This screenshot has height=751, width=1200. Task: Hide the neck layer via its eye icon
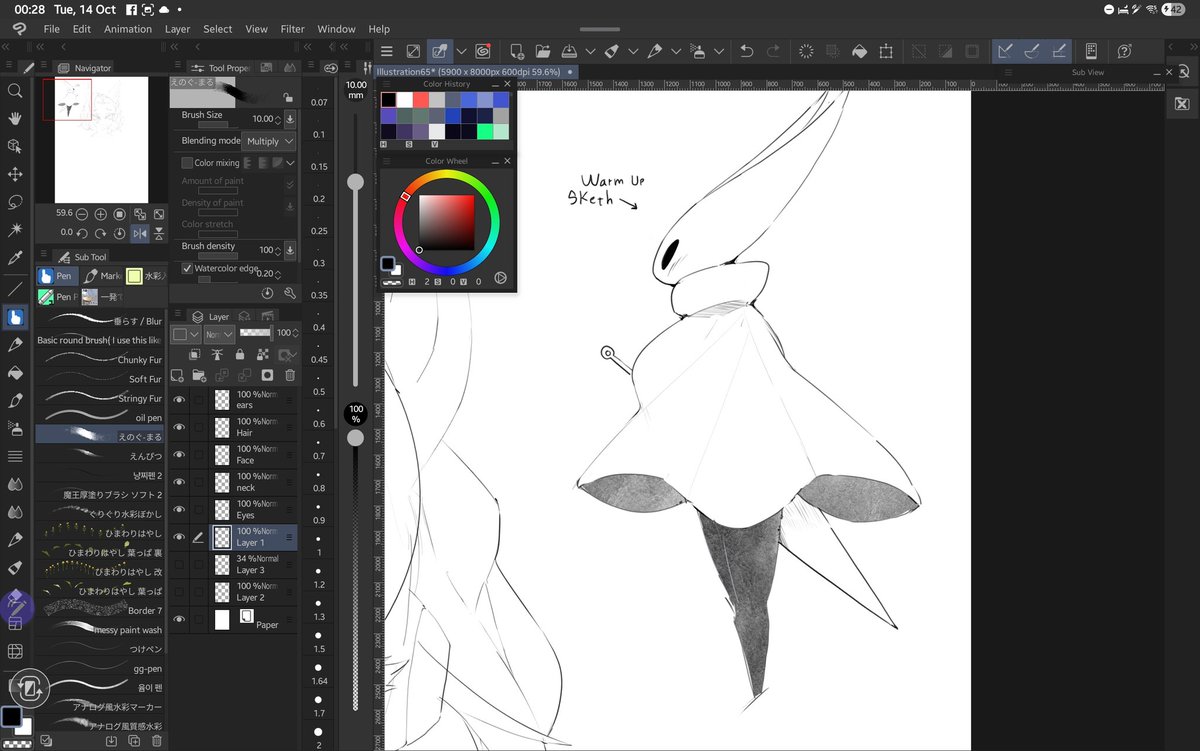pyautogui.click(x=179, y=482)
